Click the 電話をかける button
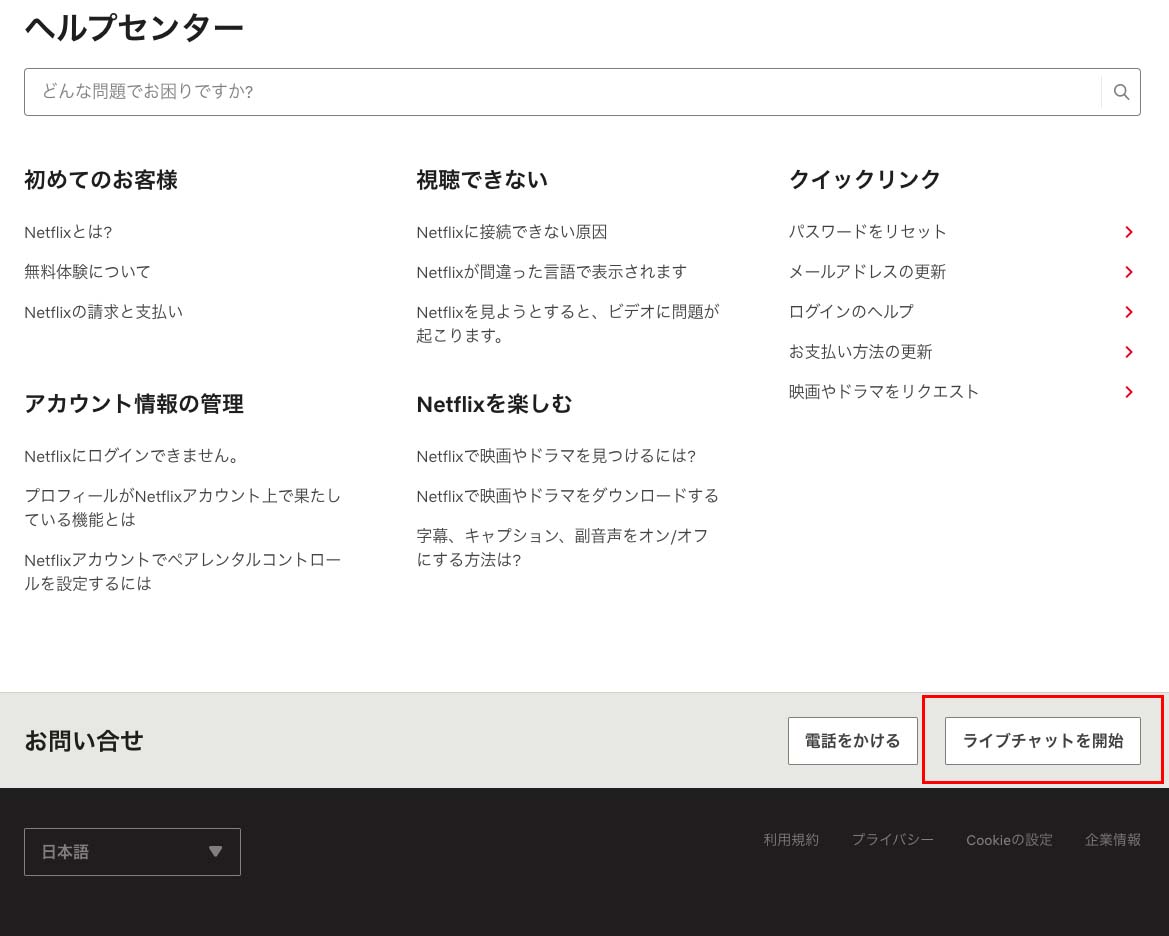 (x=852, y=741)
